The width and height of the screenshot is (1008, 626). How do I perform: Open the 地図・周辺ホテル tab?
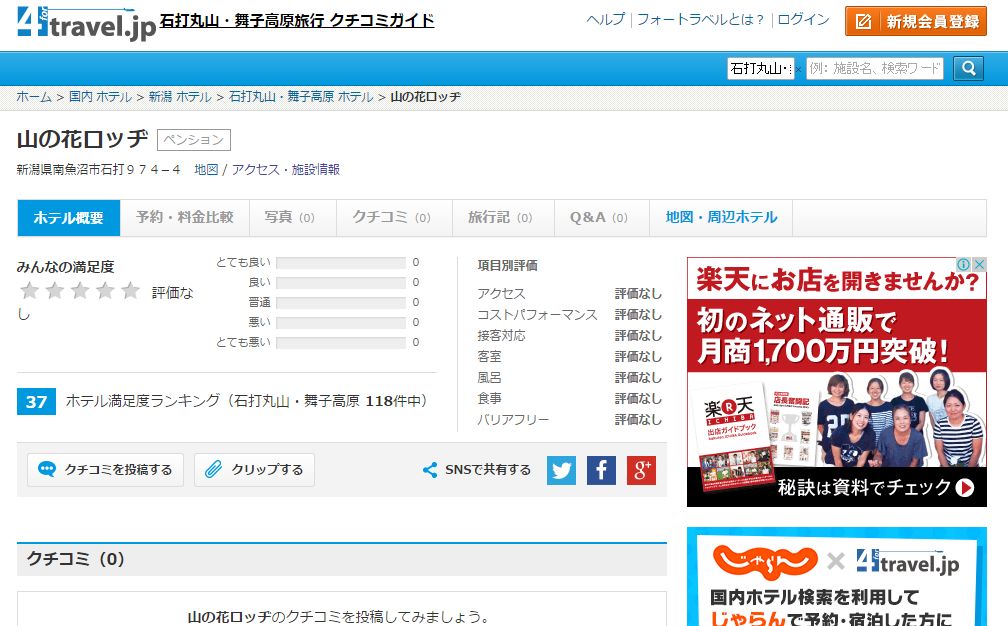point(720,217)
